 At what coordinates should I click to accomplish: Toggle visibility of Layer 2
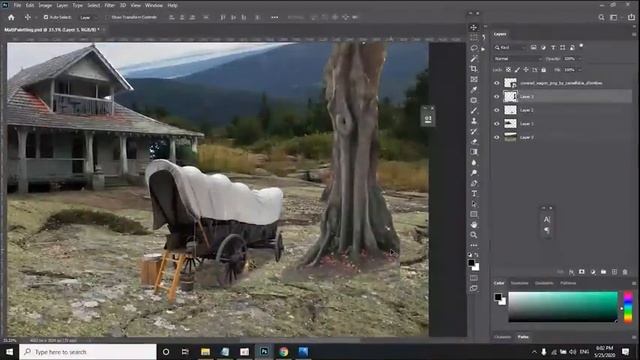coord(497,110)
